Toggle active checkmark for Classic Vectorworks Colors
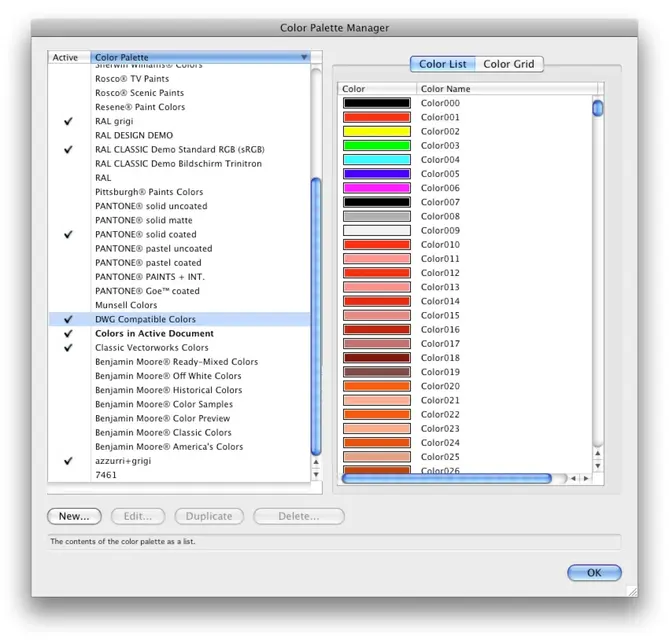This screenshot has height=640, width=669. (68, 348)
